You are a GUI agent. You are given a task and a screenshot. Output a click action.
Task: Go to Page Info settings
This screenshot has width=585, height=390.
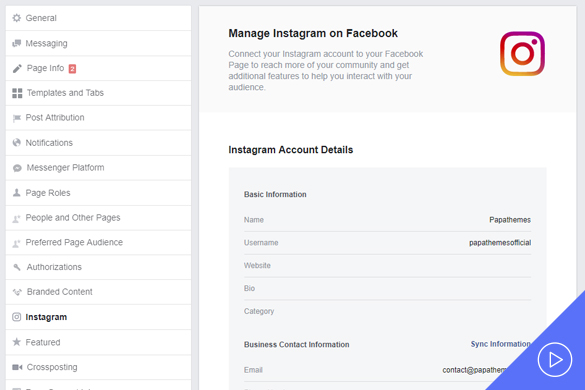(98, 68)
